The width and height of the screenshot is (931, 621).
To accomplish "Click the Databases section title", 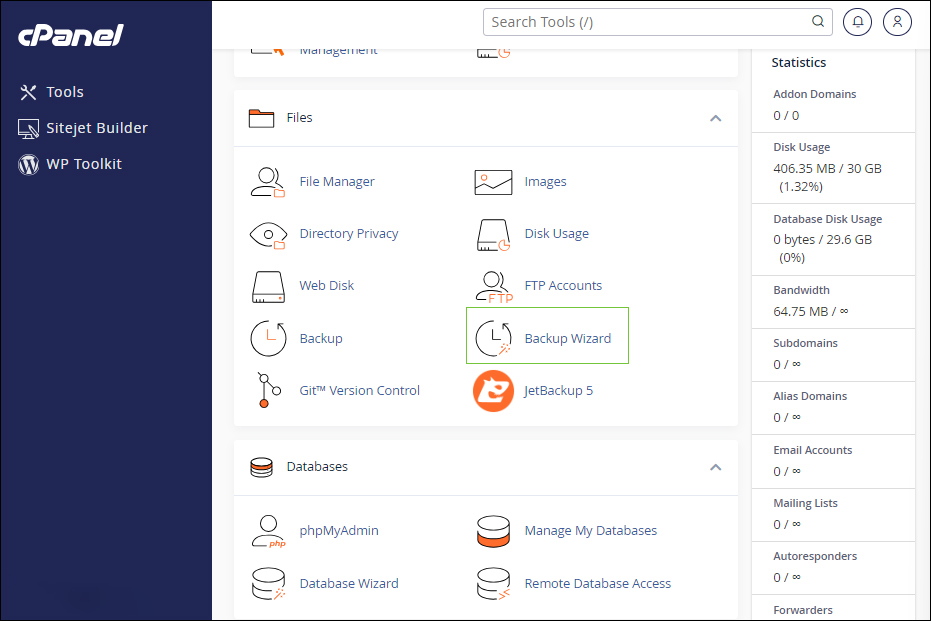I will (x=317, y=467).
